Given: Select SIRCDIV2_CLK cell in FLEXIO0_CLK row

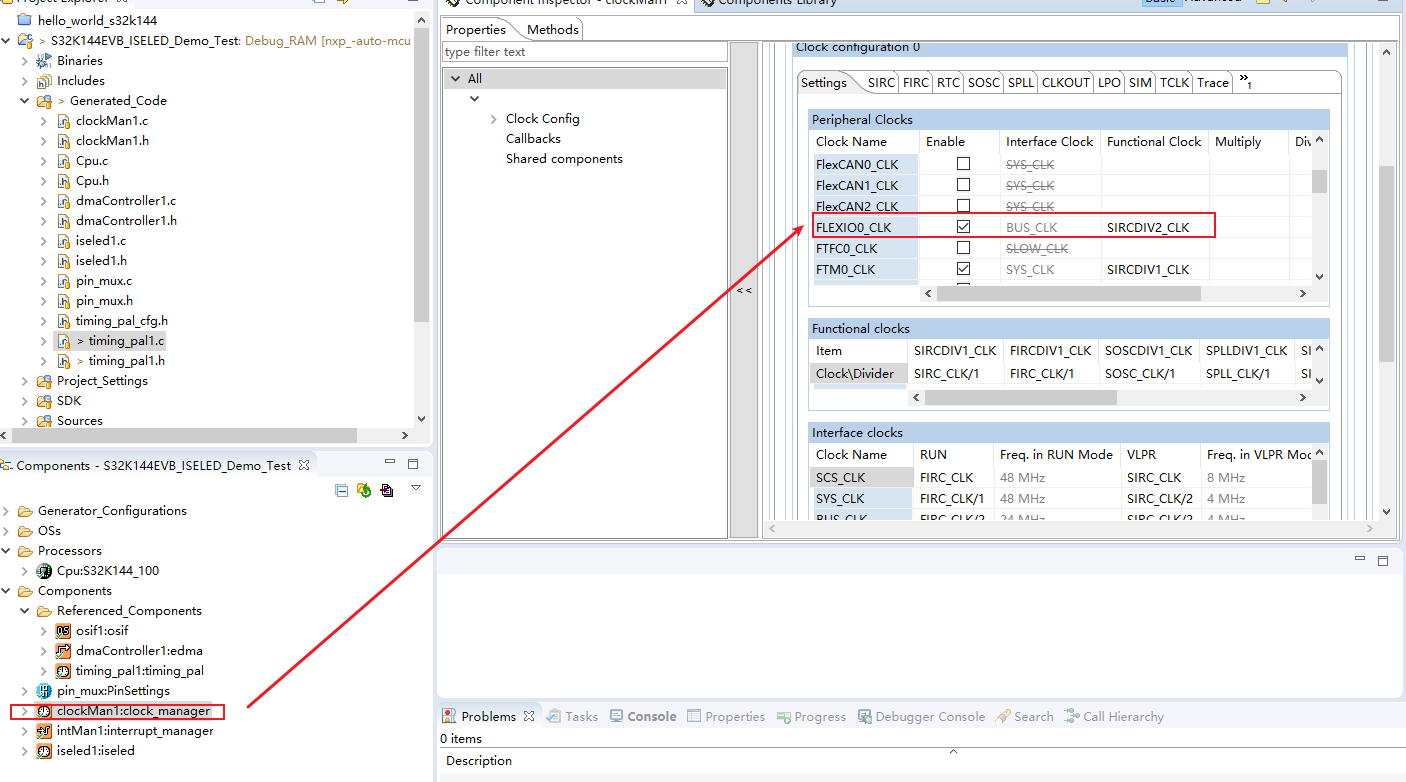Looking at the screenshot, I should pos(1154,227).
